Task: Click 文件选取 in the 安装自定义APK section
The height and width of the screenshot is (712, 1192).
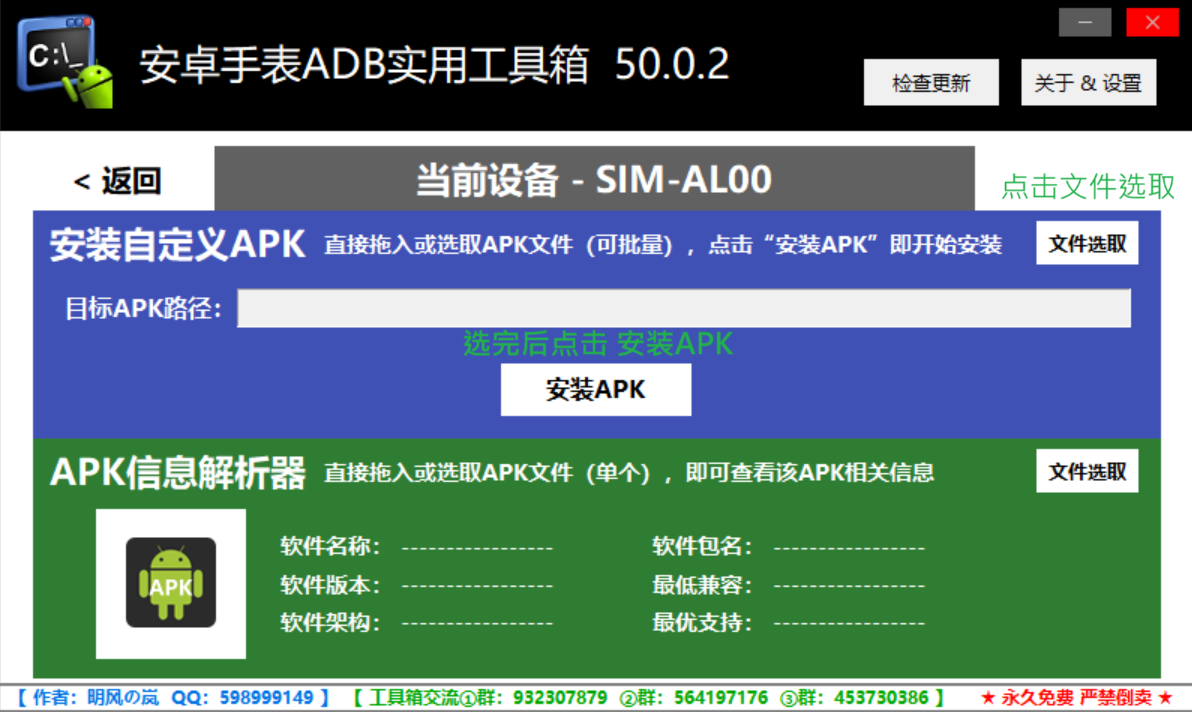Action: pos(1087,244)
